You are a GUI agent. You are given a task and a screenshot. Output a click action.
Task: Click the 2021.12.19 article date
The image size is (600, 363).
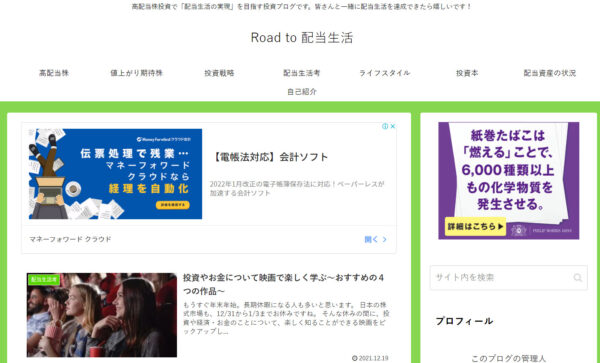point(370,358)
